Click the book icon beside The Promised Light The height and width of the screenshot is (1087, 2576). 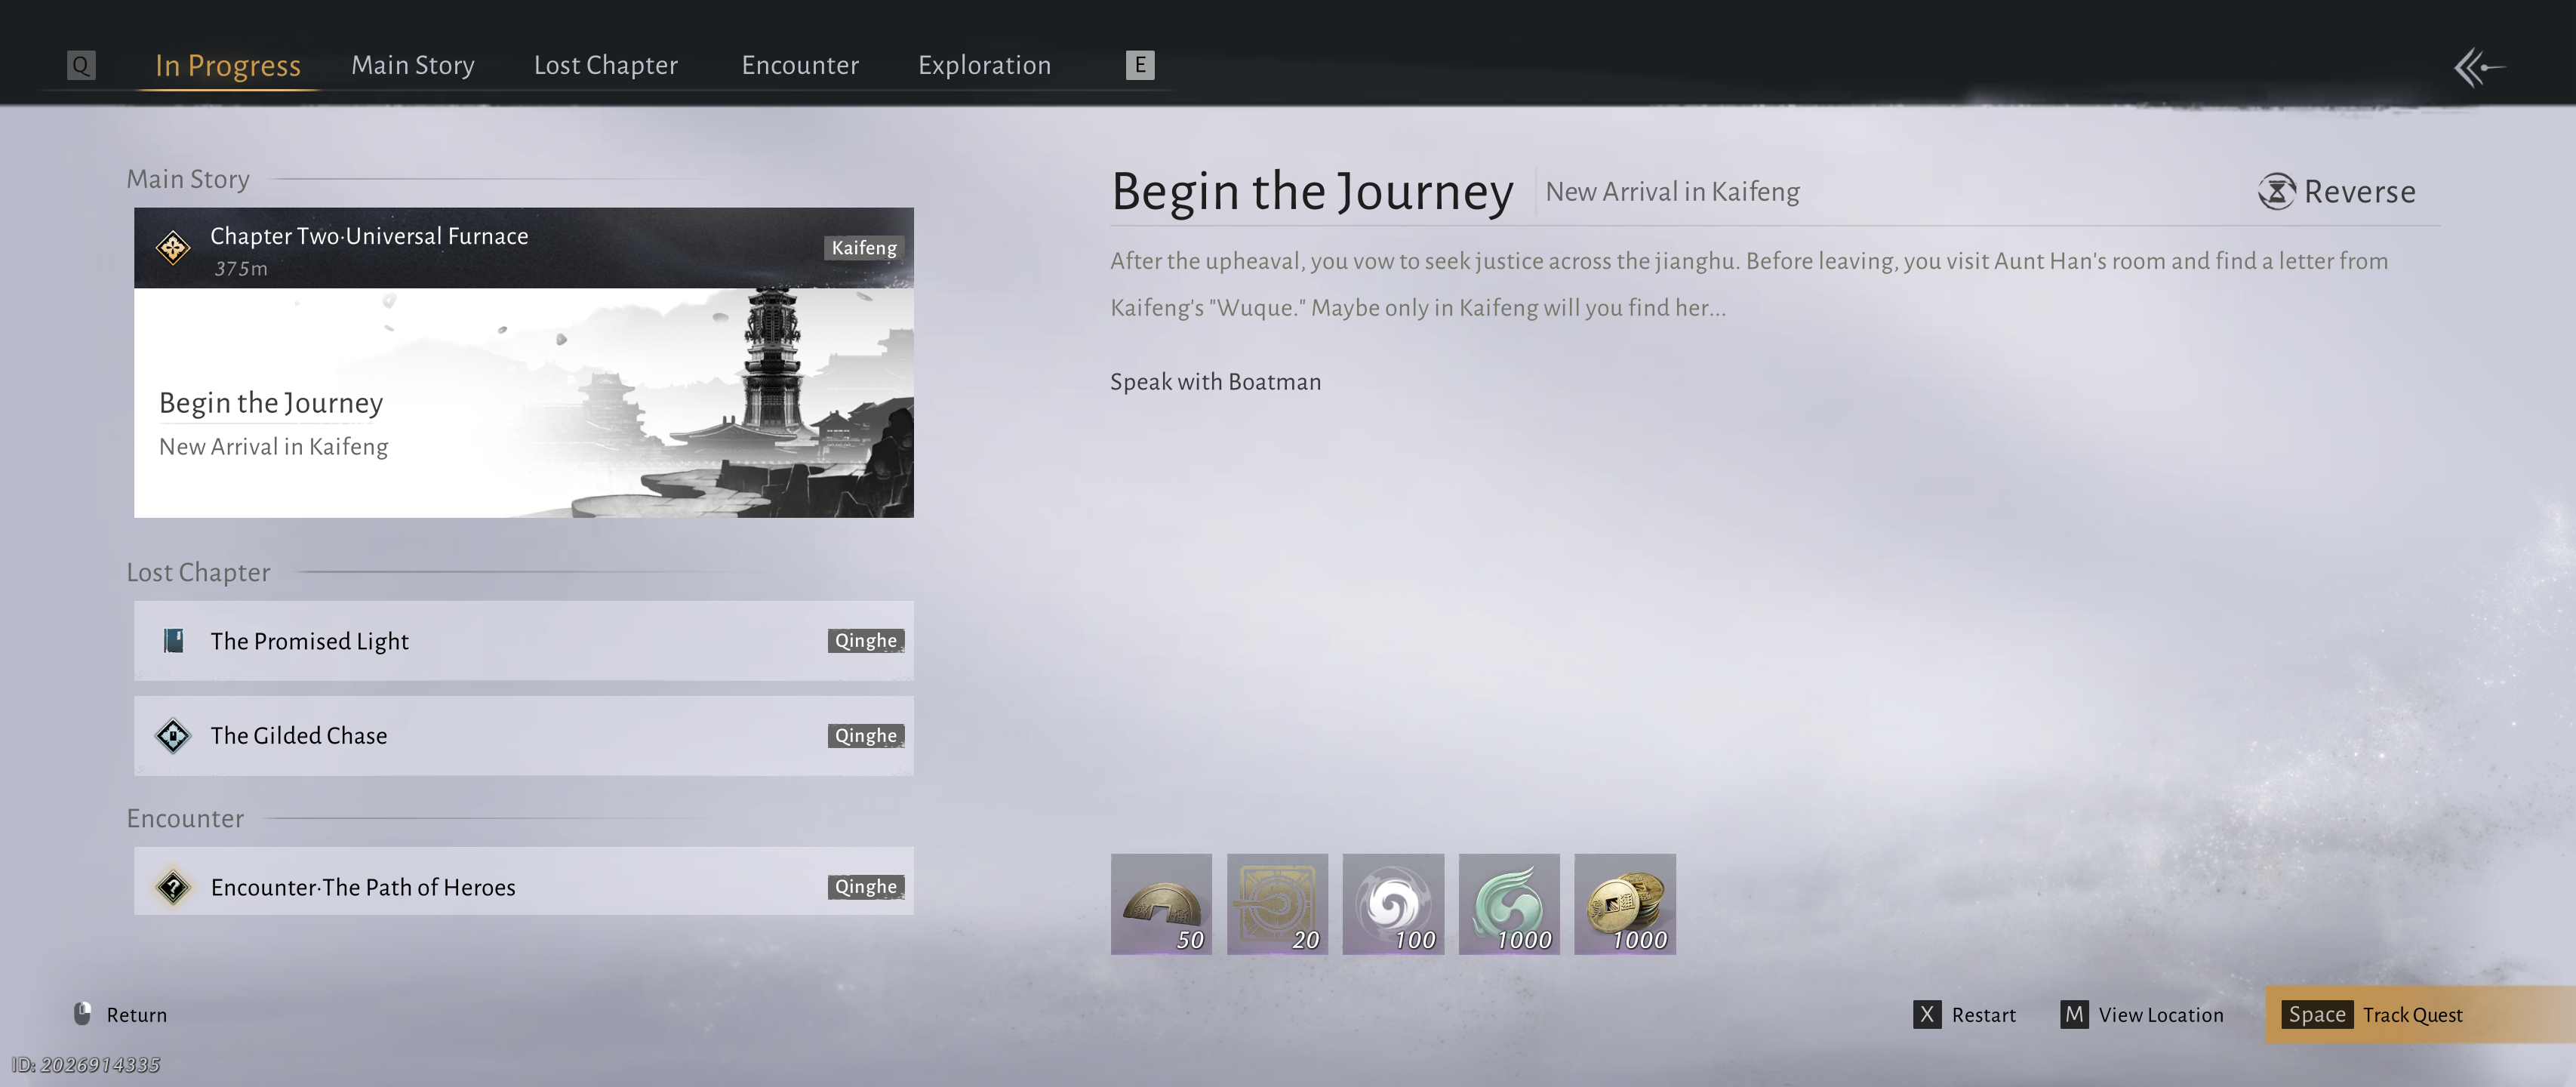173,640
